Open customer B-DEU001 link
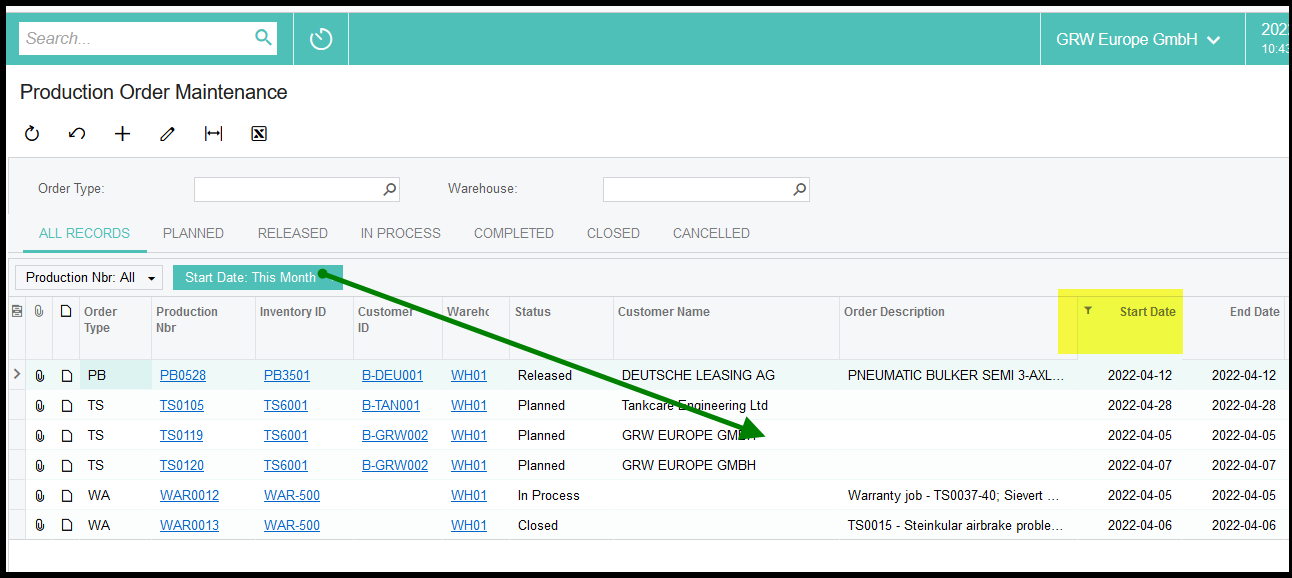Viewport: 1292px width, 578px height. tap(392, 376)
